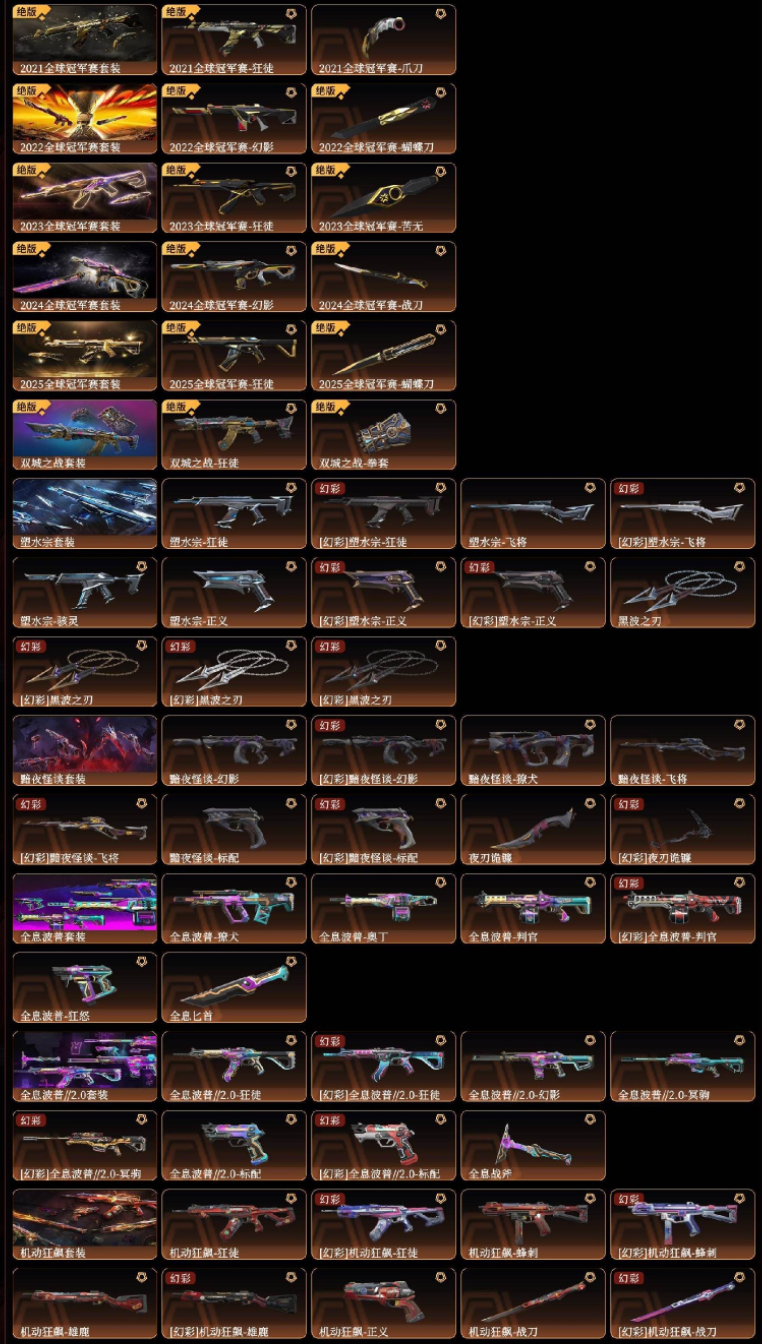Choose the non-variant 黑波之刃 chain blade

tap(682, 593)
